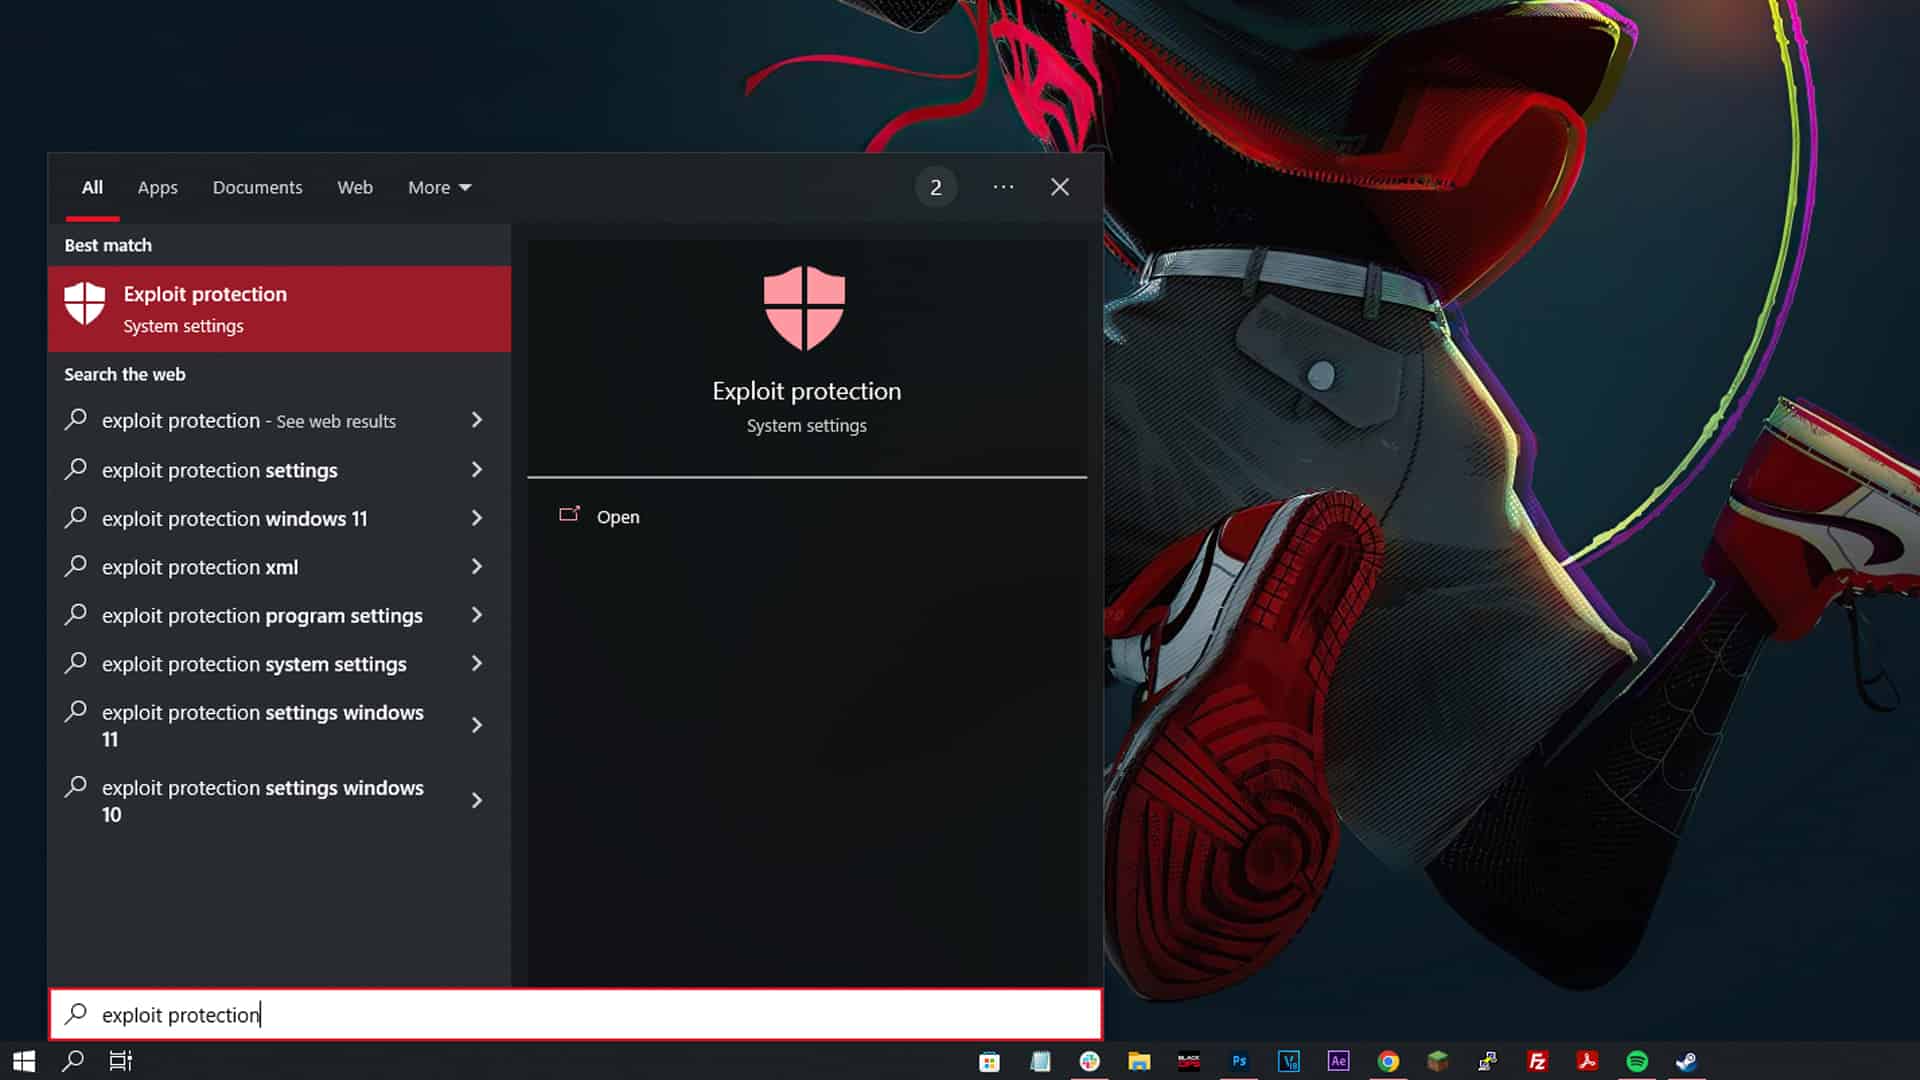See web results for exploit protection
1920x1080 pixels.
point(248,421)
